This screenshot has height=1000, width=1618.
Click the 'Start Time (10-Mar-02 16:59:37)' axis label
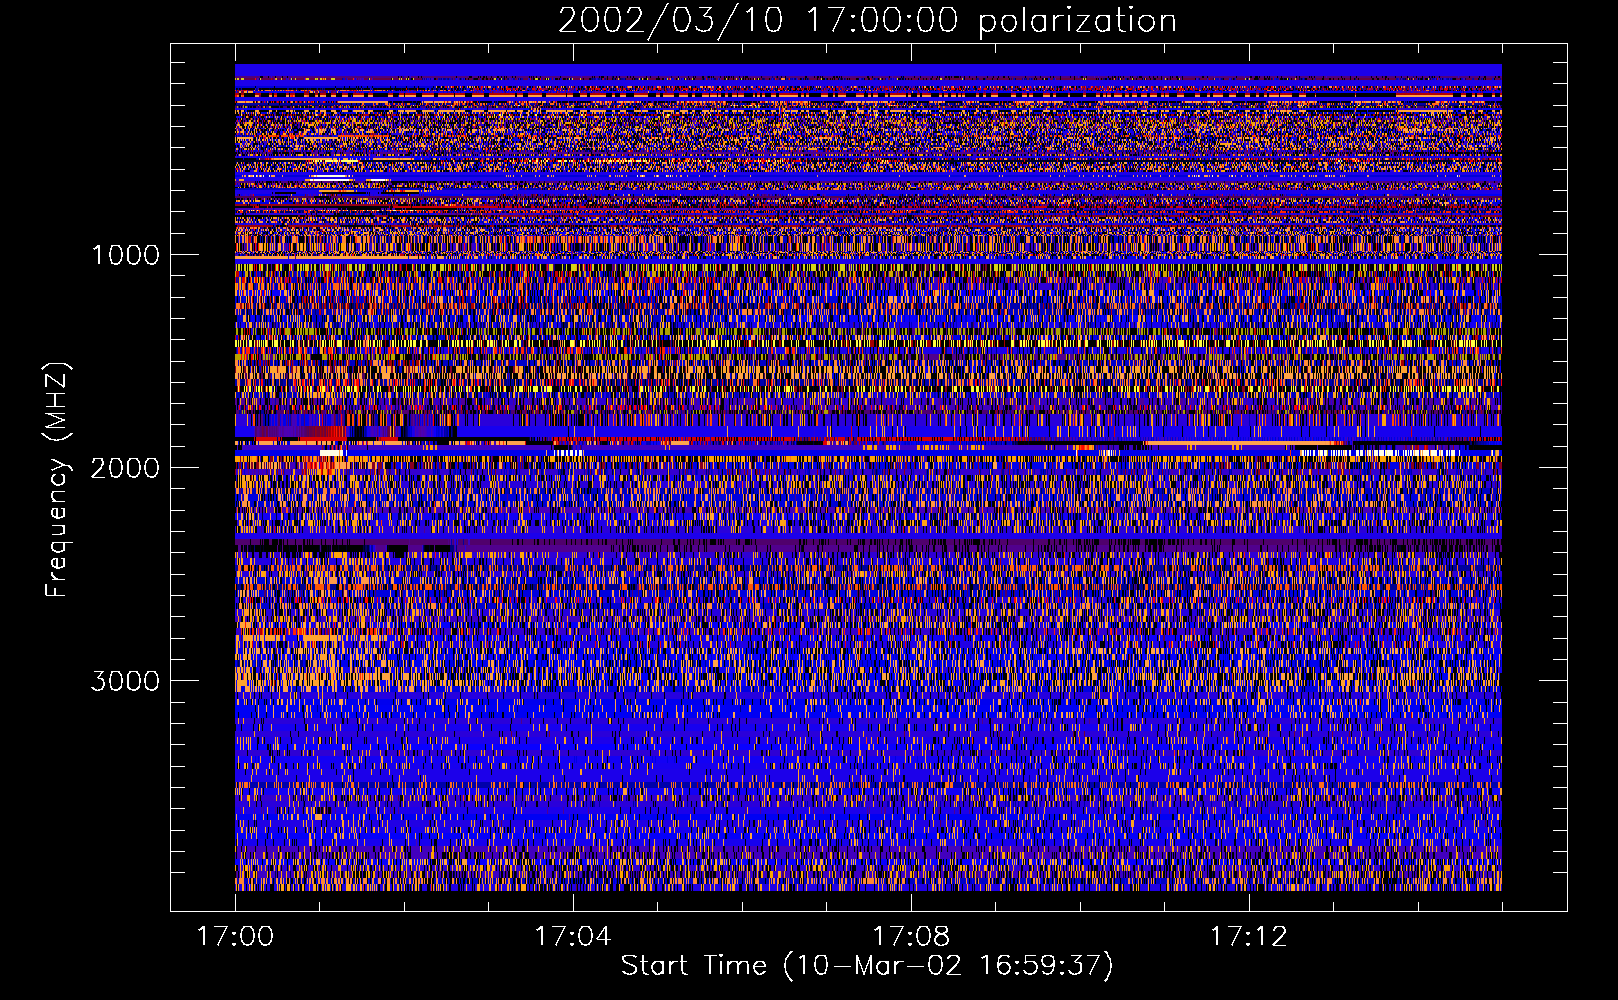pyautogui.click(x=867, y=966)
